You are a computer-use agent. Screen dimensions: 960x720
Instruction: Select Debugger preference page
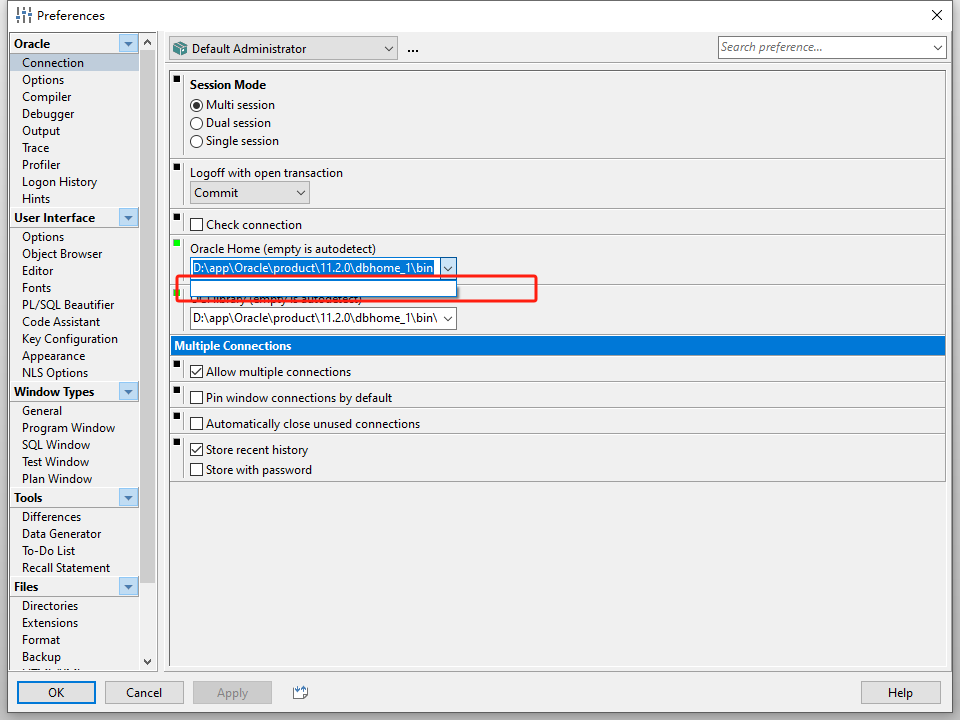(48, 114)
